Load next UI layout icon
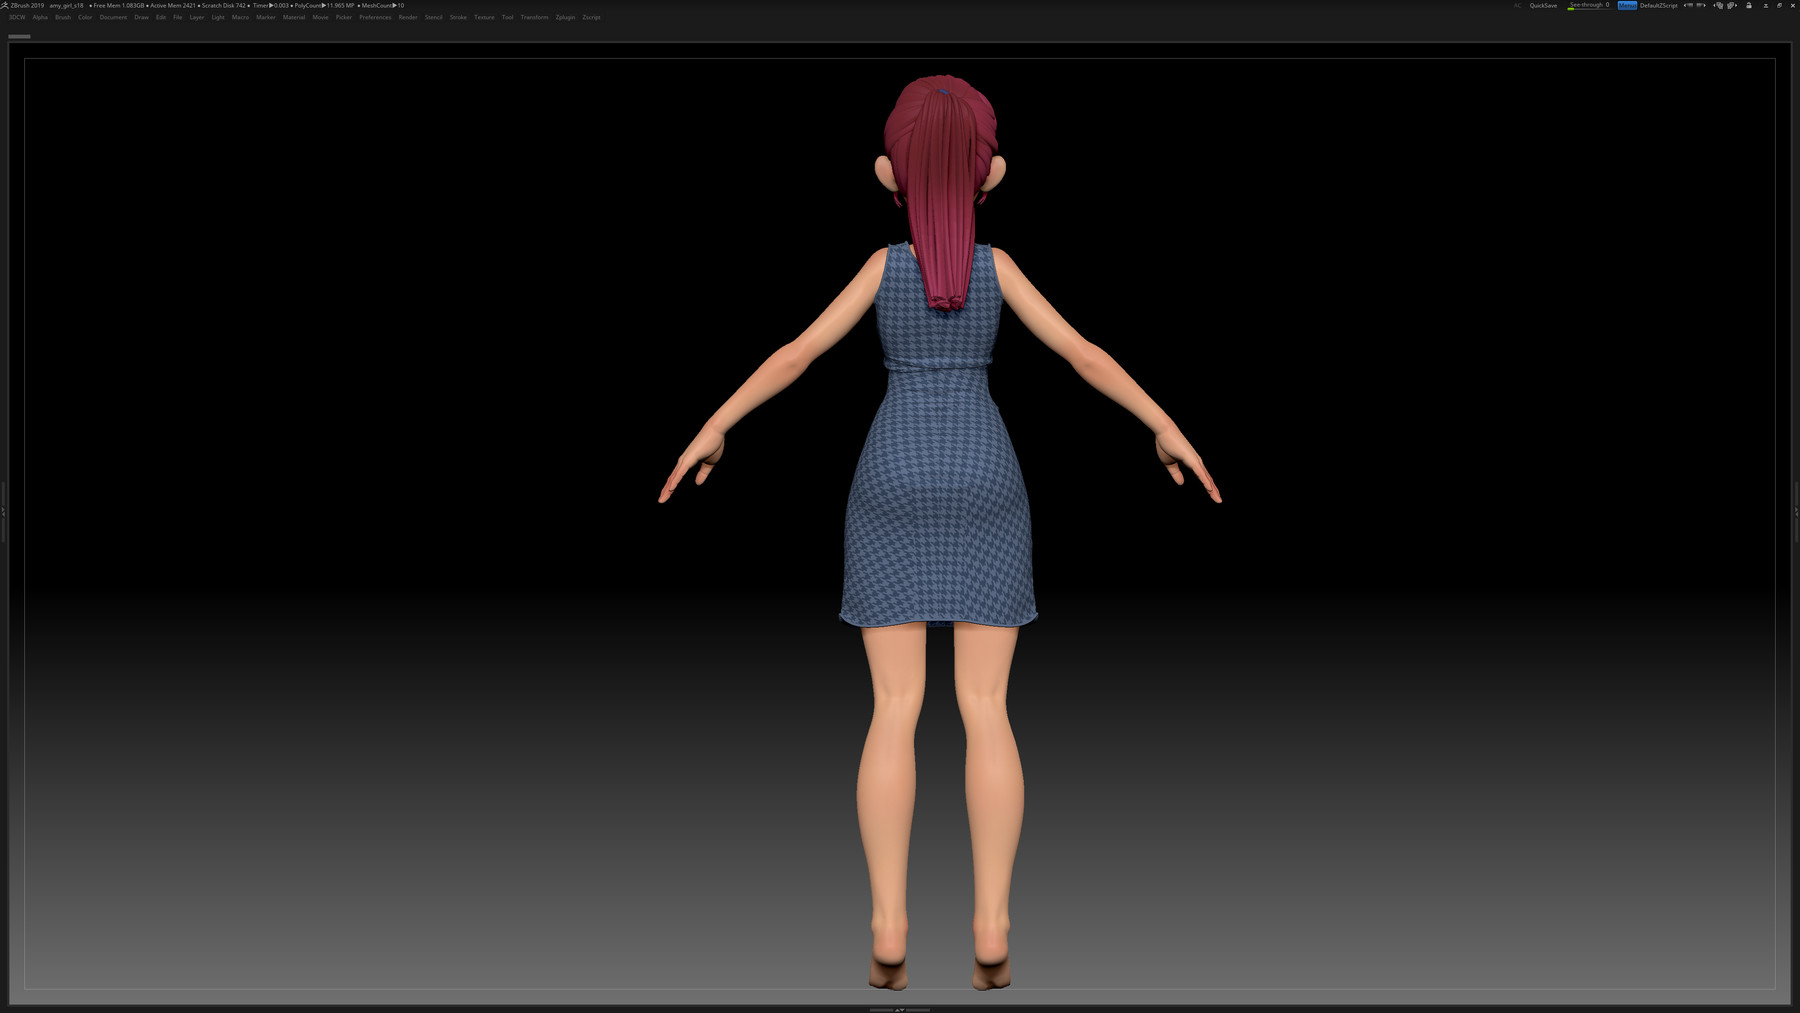 click(1700, 5)
